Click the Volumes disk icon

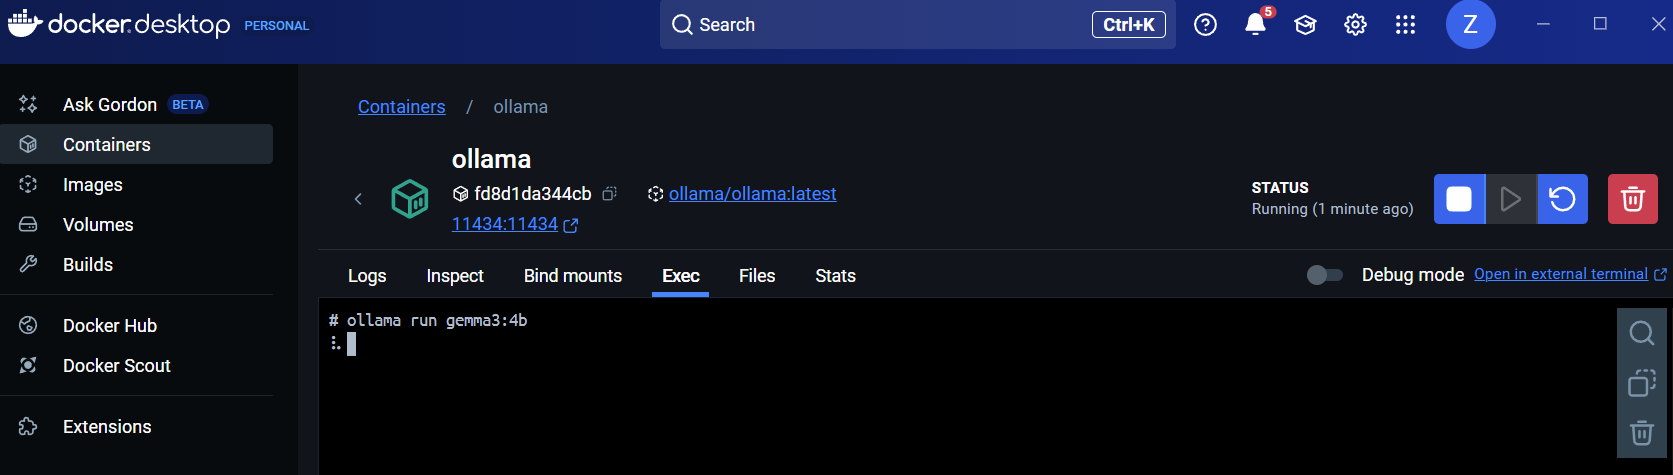pyautogui.click(x=28, y=224)
